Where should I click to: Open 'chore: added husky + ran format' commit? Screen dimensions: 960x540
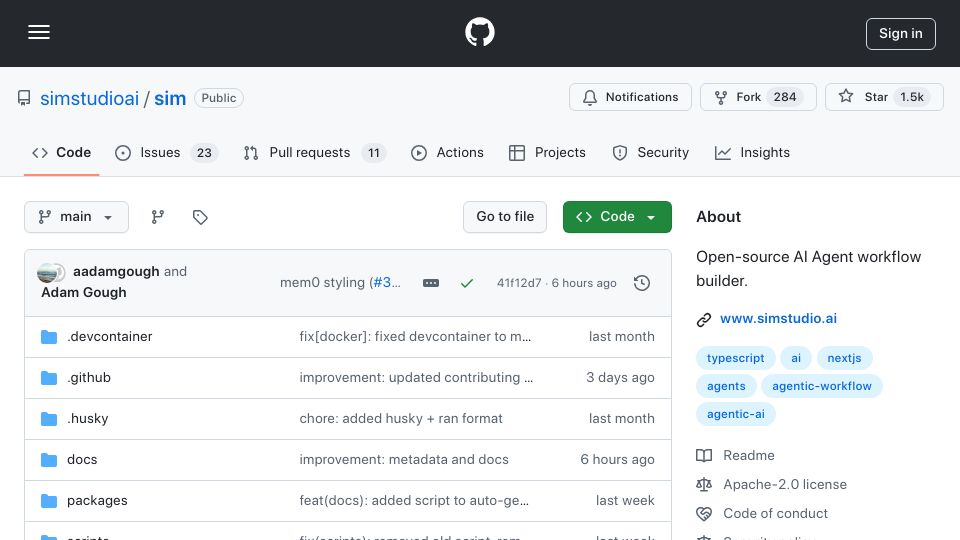pyautogui.click(x=401, y=419)
